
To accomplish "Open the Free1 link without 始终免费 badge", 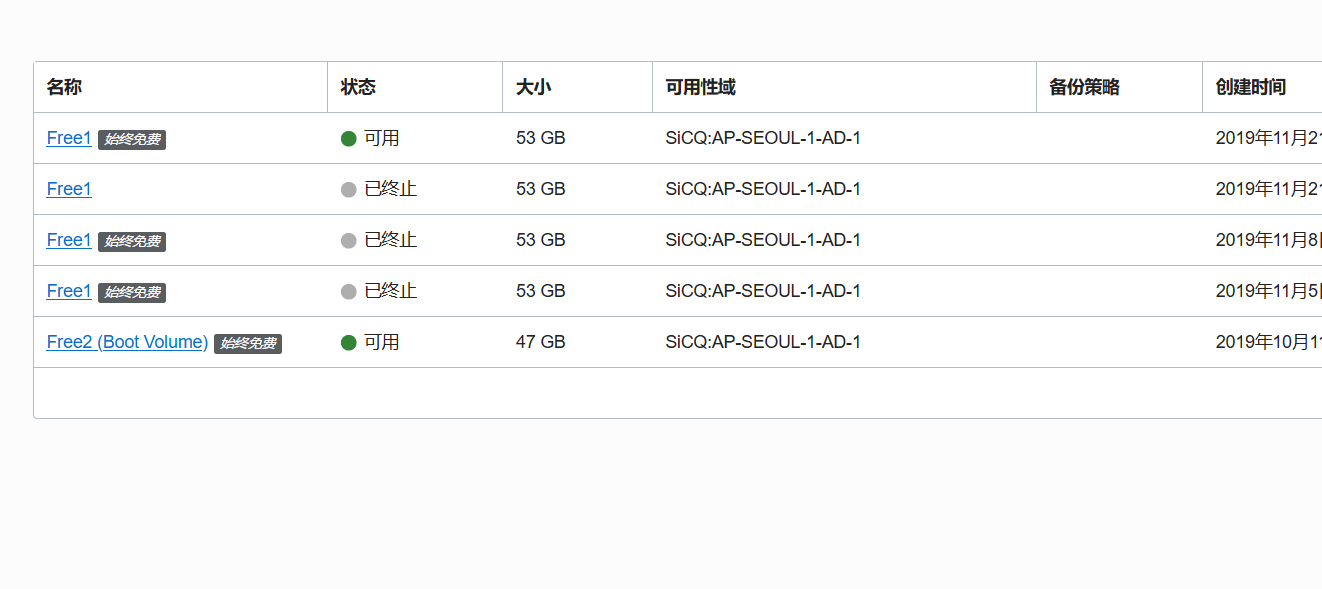I will pyautogui.click(x=69, y=189).
